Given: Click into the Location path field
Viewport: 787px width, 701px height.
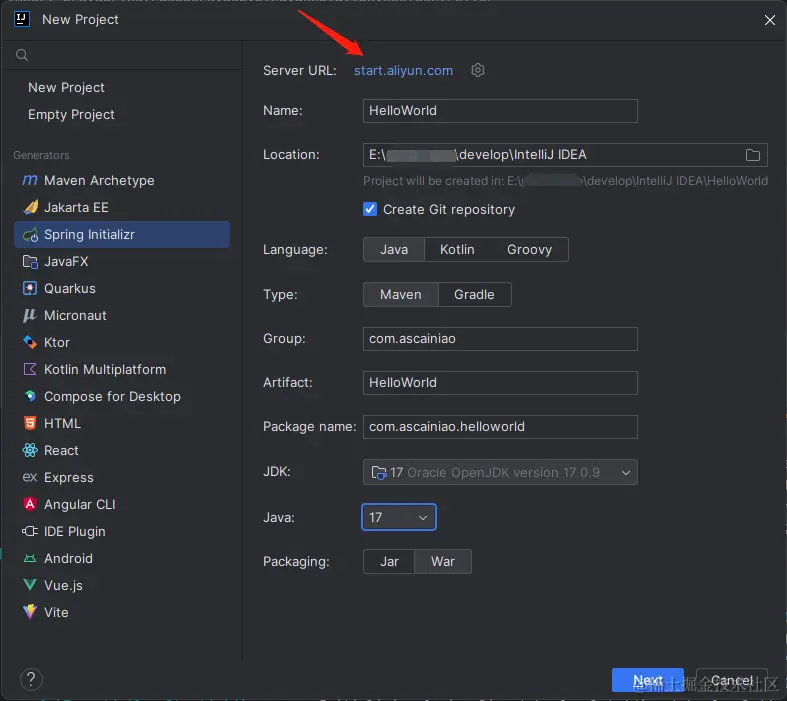Looking at the screenshot, I should pyautogui.click(x=552, y=155).
